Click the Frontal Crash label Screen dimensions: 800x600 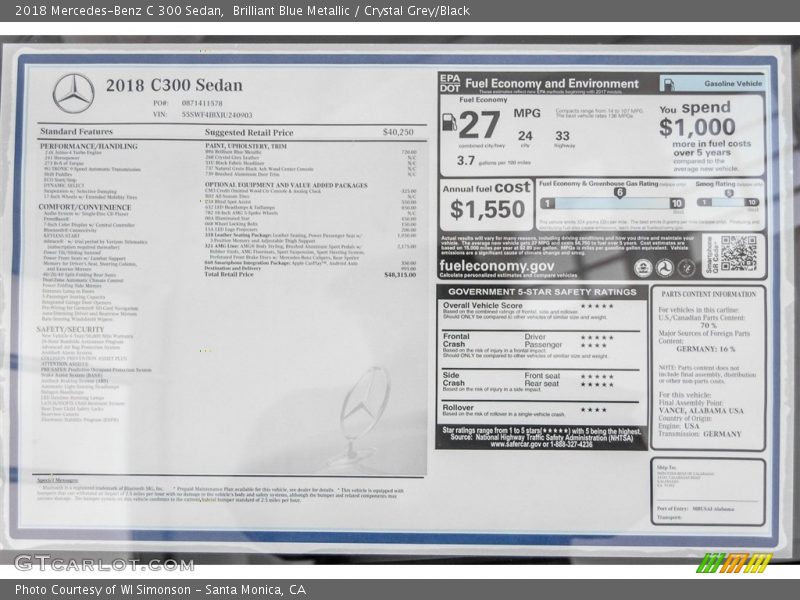(x=456, y=340)
